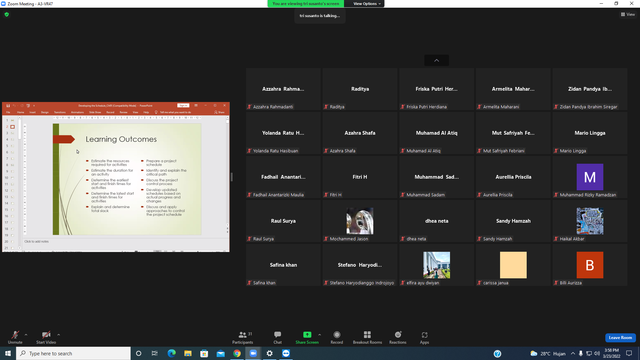Viewport: 640px width, 360px height.
Task: Select Safina khan's tile
Action: pyautogui.click(x=283, y=265)
